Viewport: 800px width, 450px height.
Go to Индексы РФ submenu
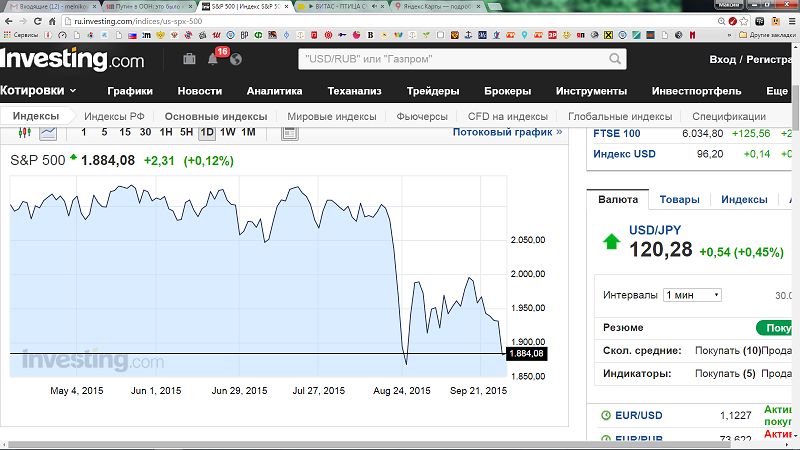pyautogui.click(x=114, y=116)
